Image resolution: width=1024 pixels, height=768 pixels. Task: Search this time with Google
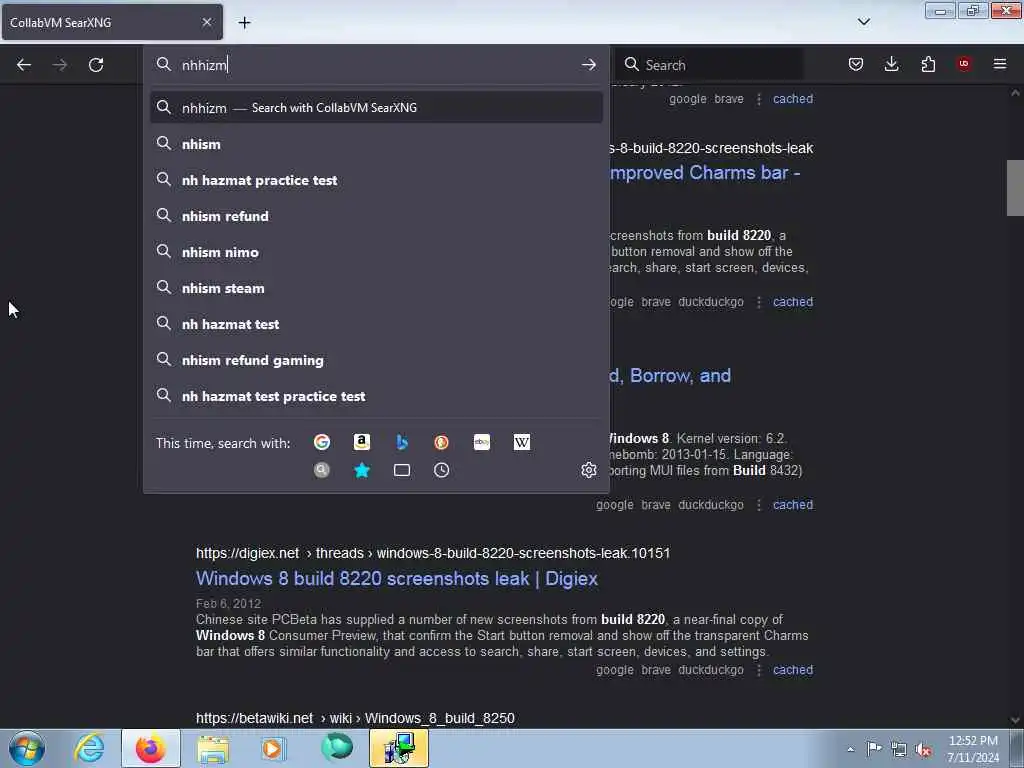coord(322,442)
